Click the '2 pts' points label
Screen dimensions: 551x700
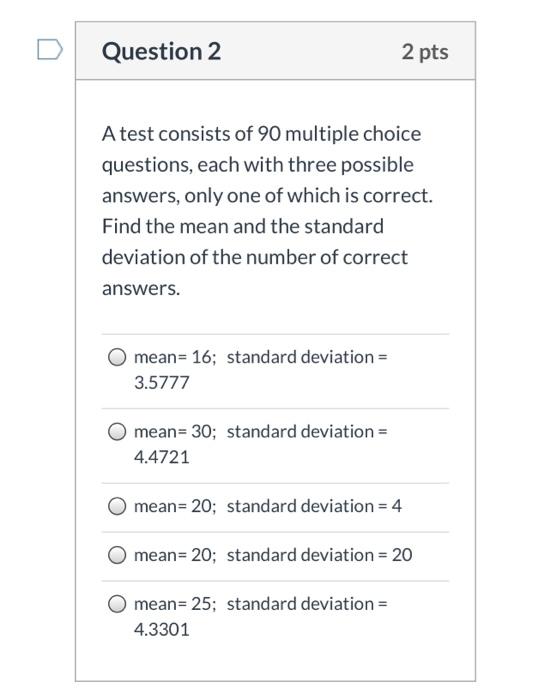tap(425, 52)
